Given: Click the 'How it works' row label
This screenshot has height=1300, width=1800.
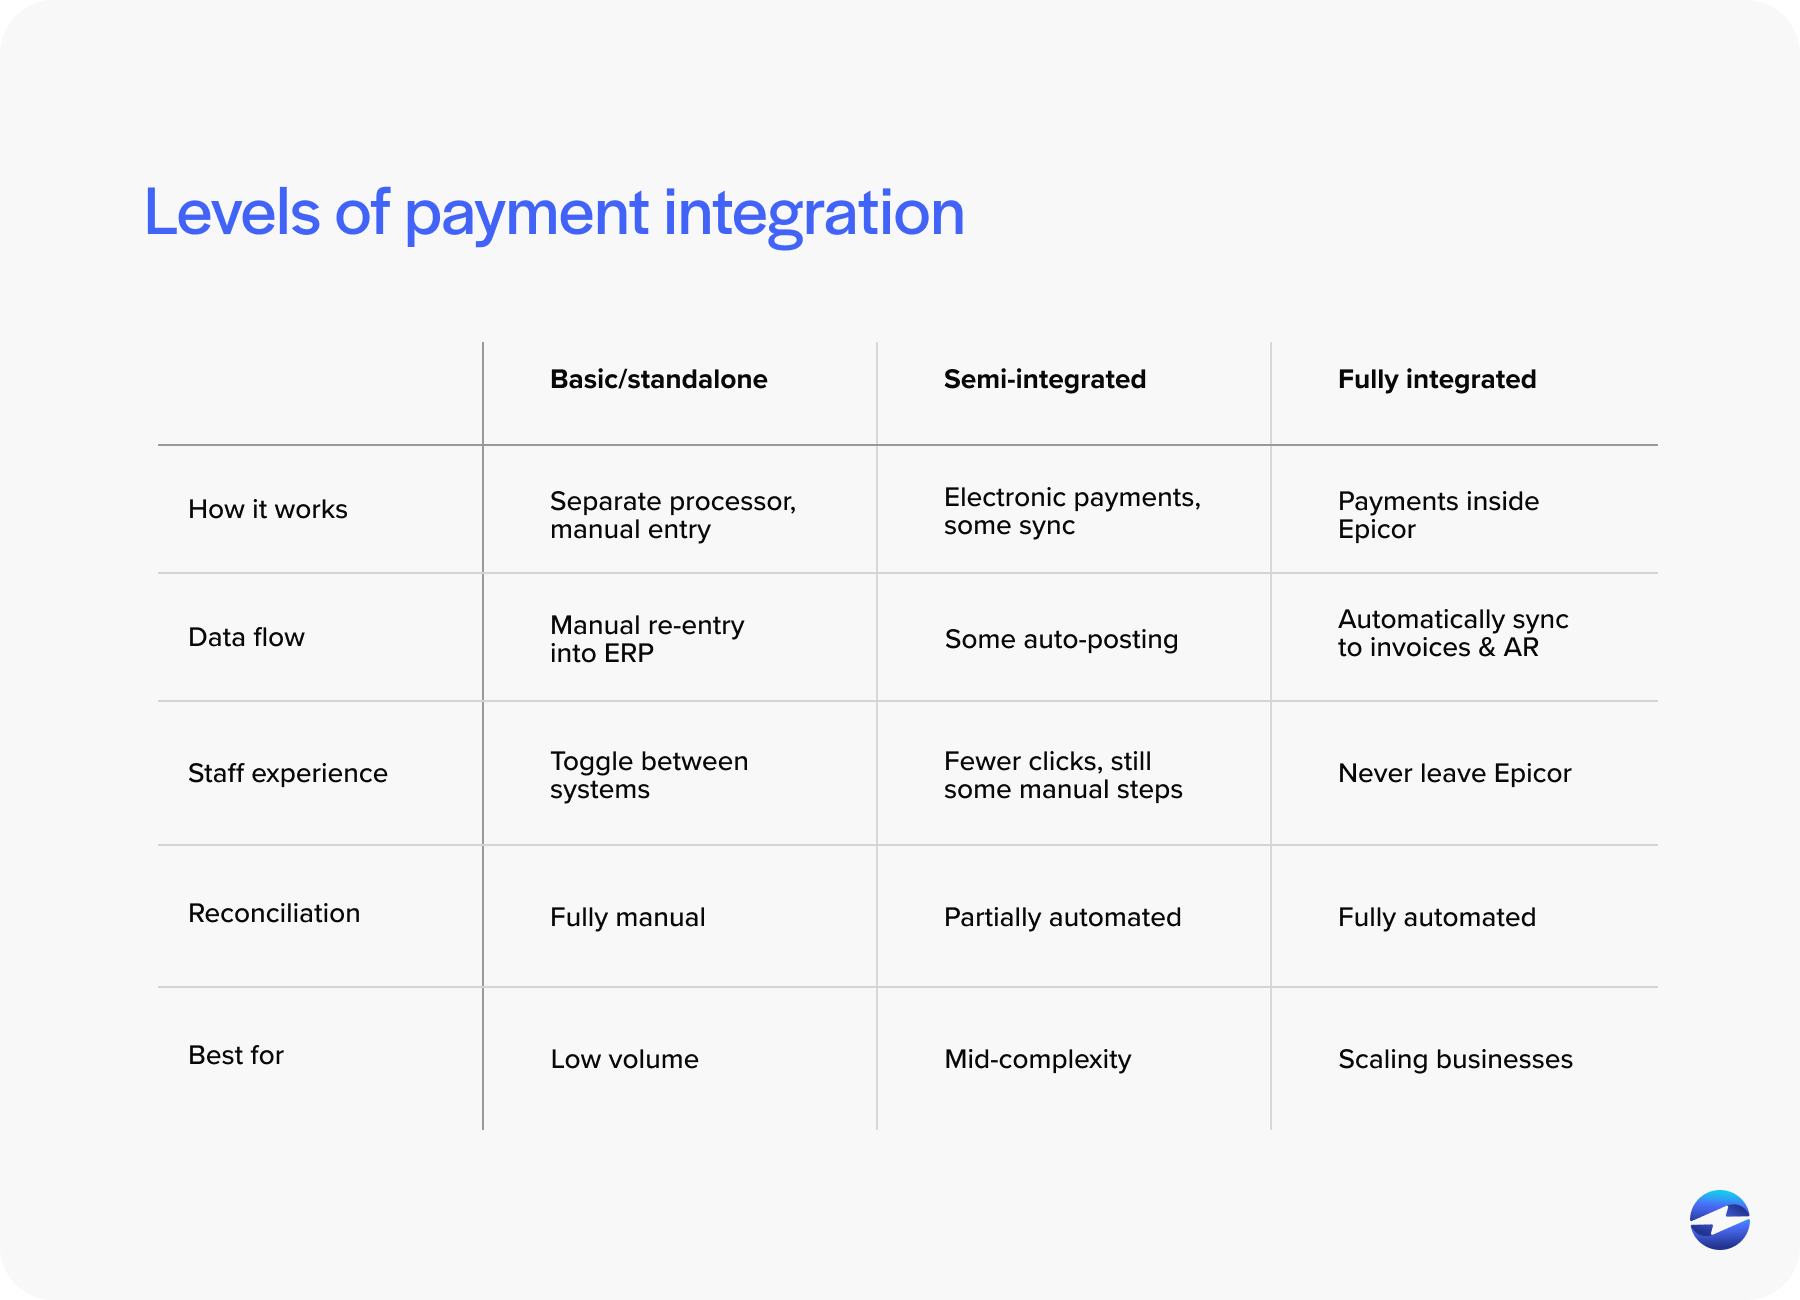Looking at the screenshot, I should pos(267,509).
